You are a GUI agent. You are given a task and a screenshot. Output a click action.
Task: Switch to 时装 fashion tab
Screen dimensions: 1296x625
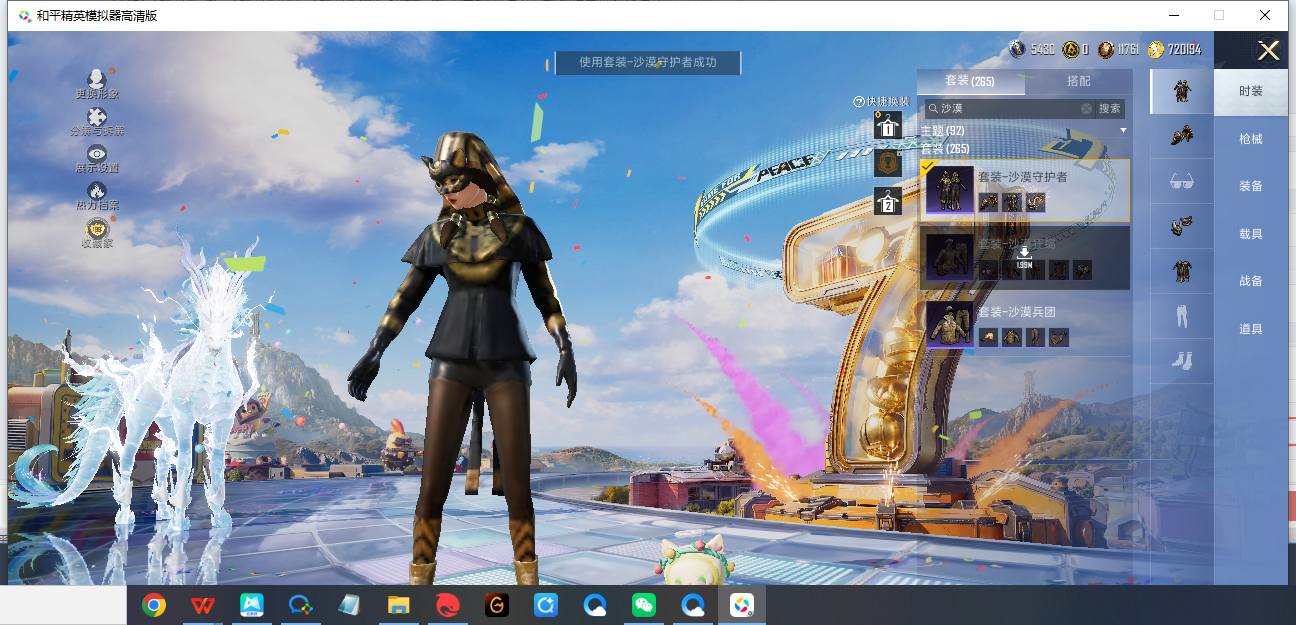click(1251, 91)
